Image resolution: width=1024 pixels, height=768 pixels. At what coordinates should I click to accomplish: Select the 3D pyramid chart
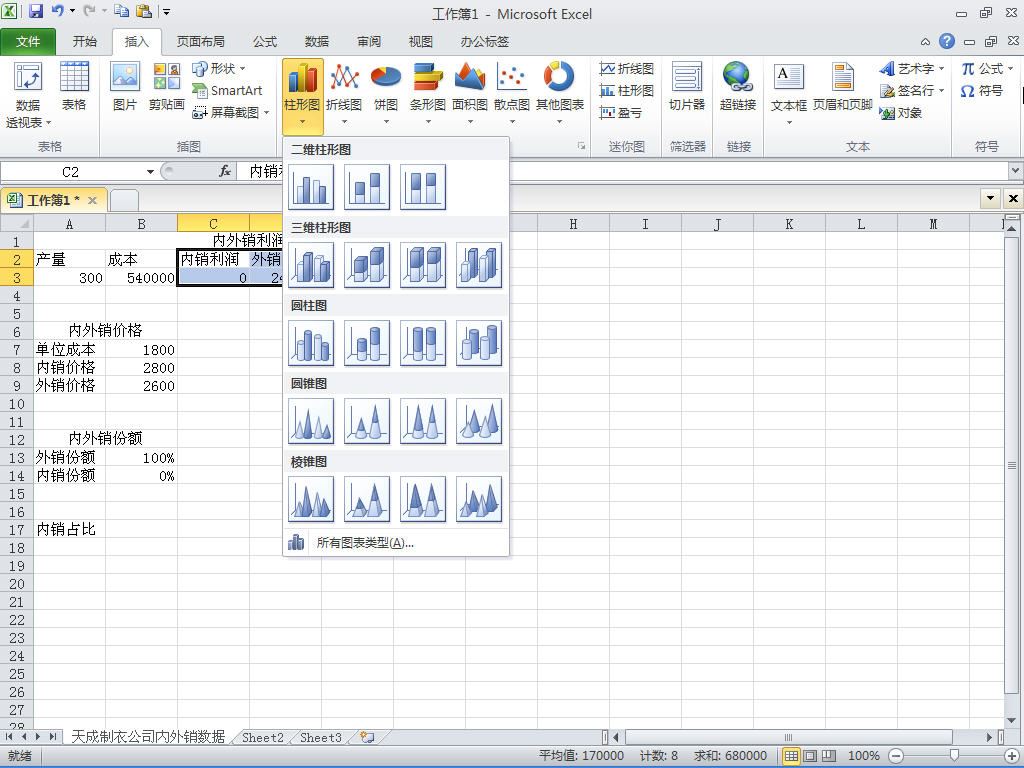479,499
